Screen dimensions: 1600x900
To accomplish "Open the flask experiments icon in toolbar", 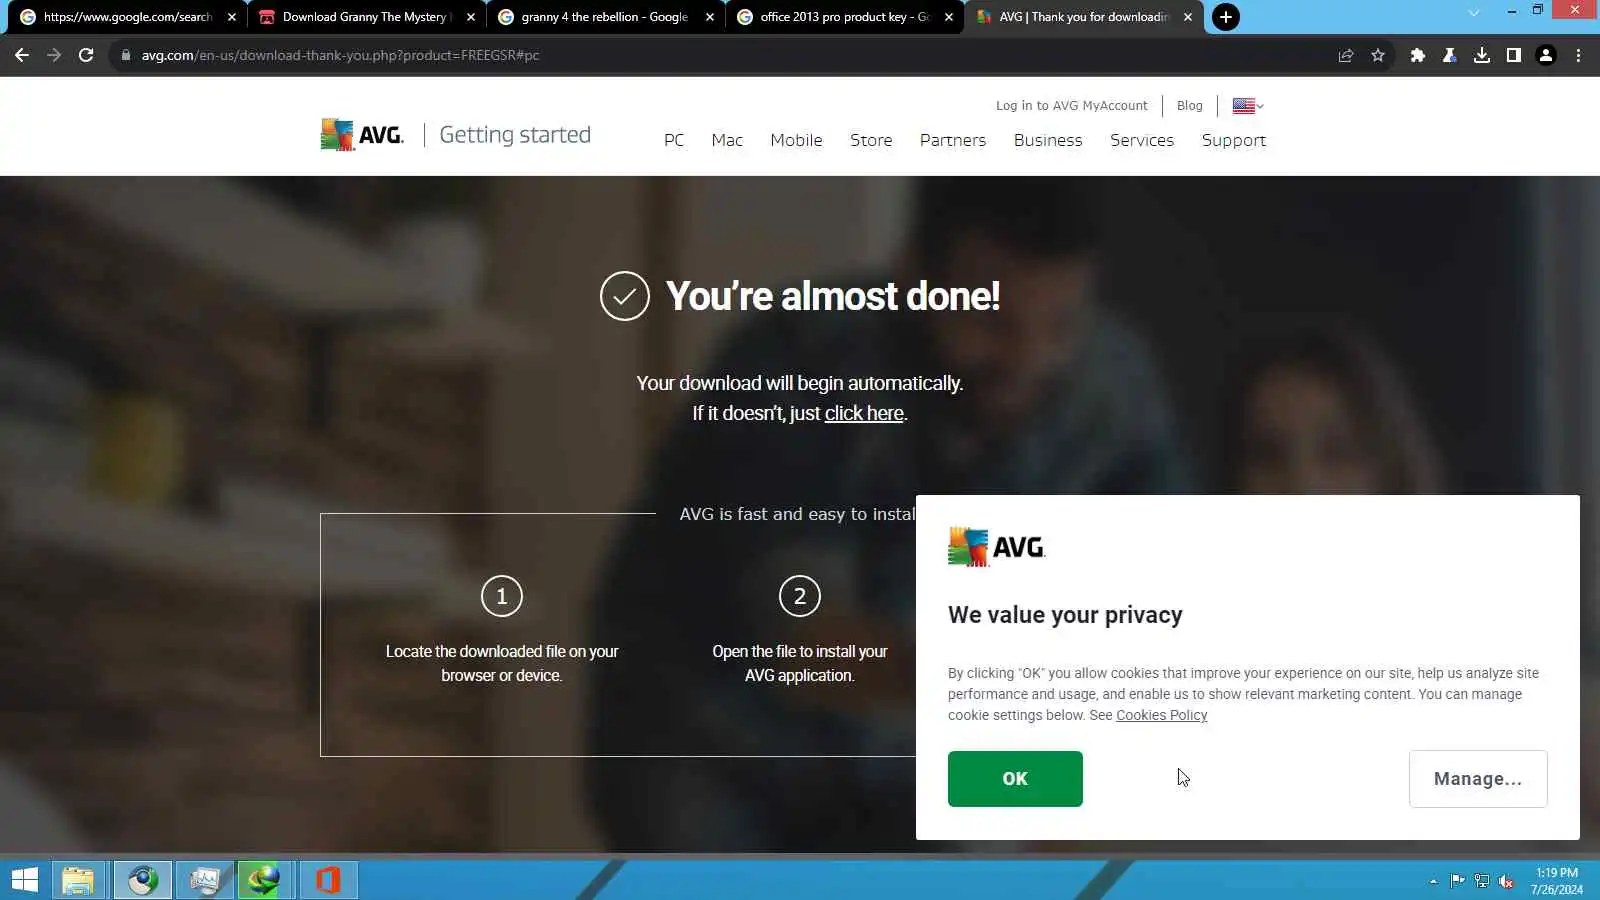I will [x=1449, y=55].
